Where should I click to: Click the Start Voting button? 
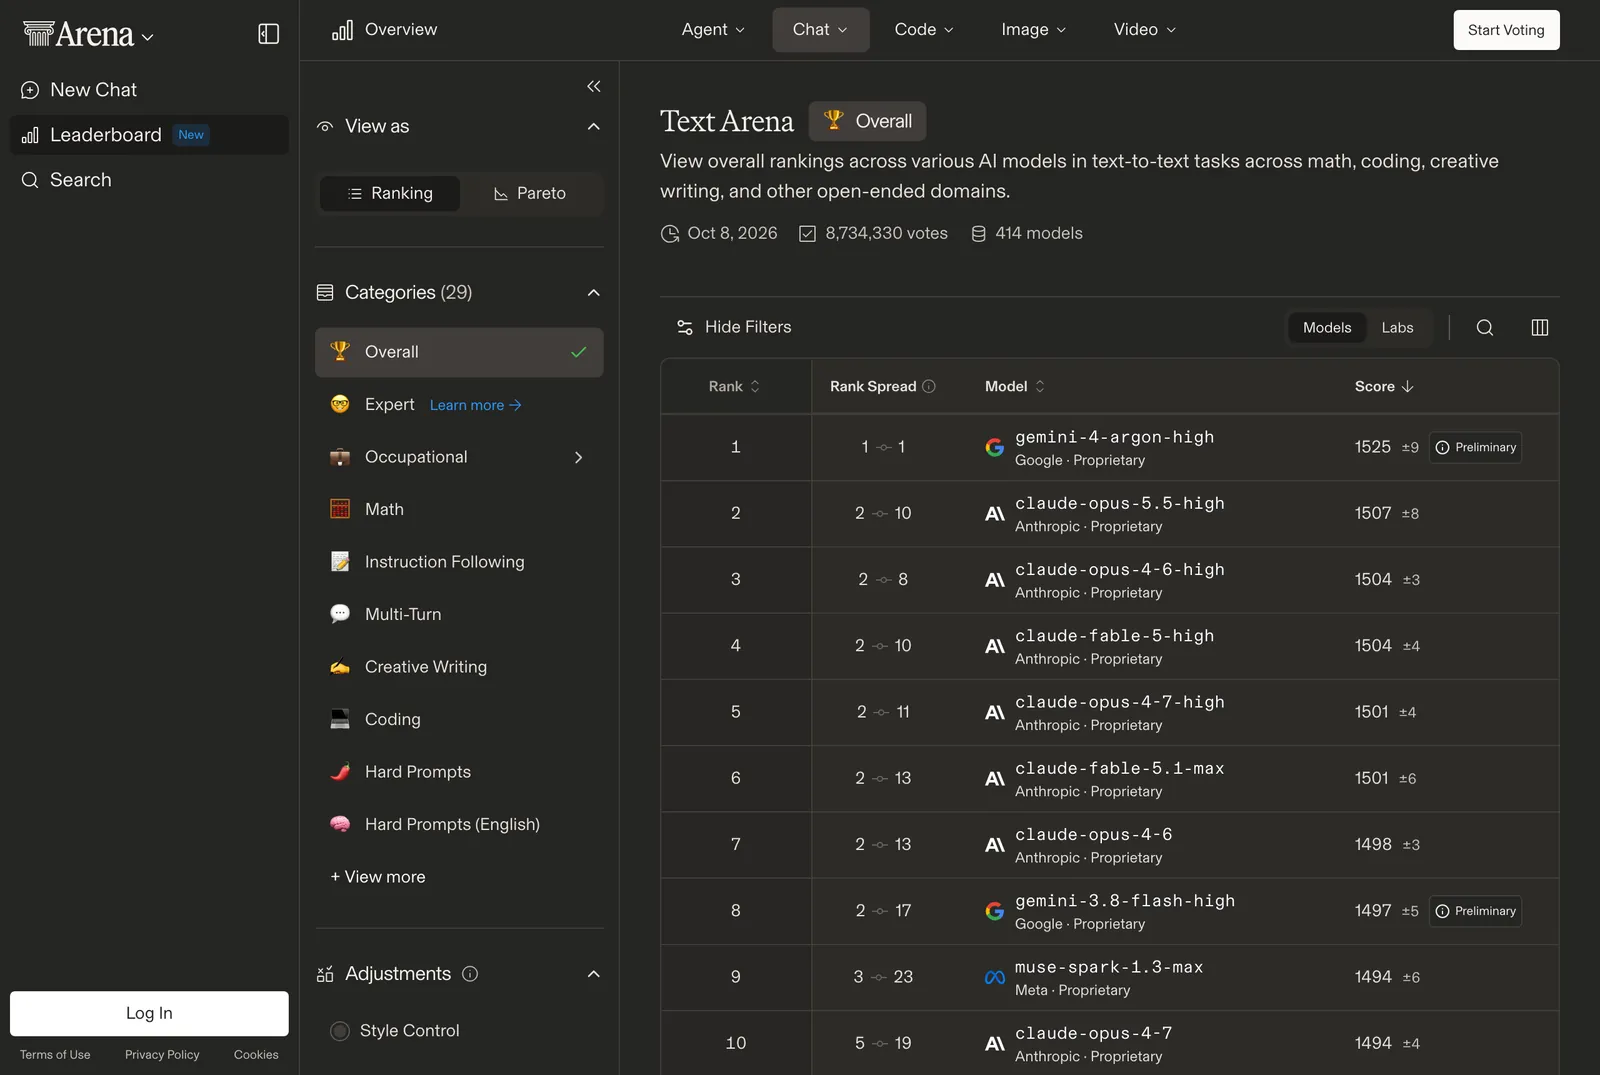point(1506,30)
